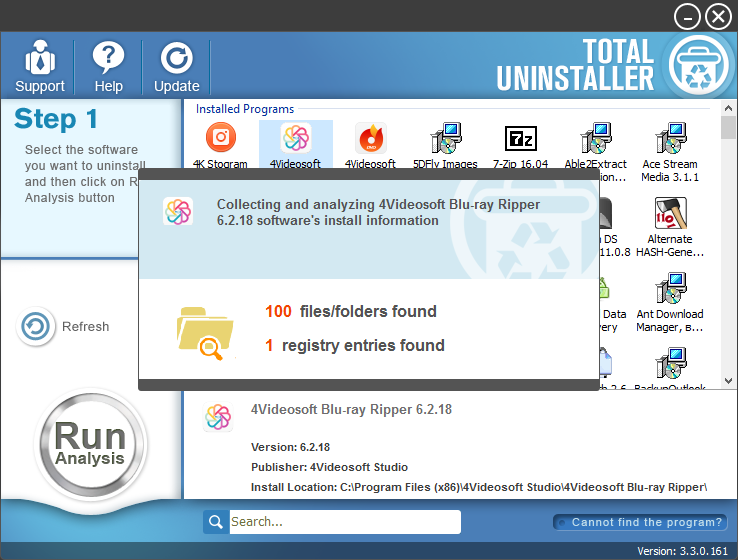738x560 pixels.
Task: Open the 'Cannot find the program?' link
Action: coord(640,522)
